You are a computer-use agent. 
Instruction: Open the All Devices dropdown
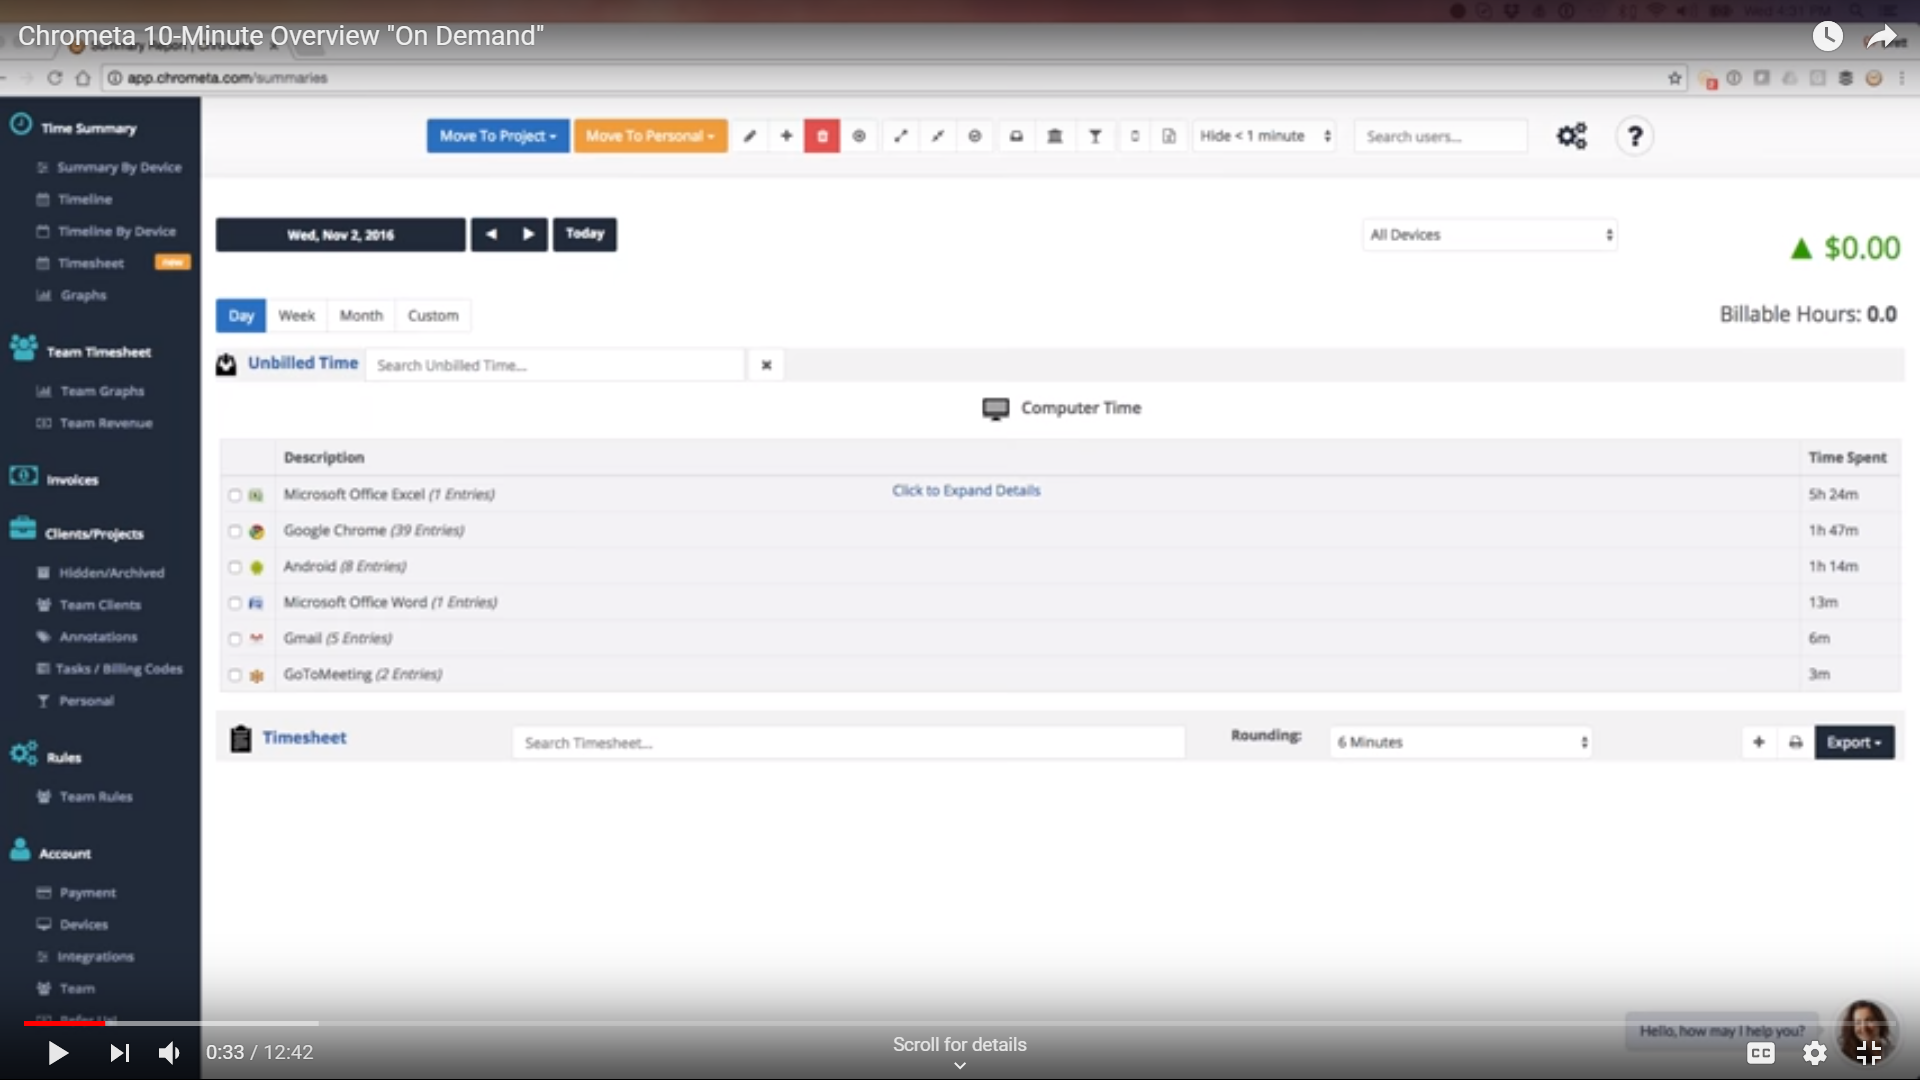point(1489,235)
